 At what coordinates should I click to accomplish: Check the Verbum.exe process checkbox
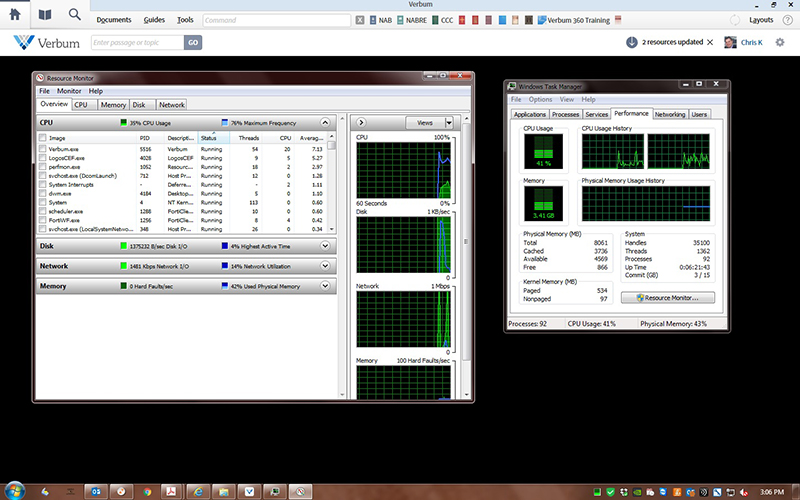coord(42,149)
